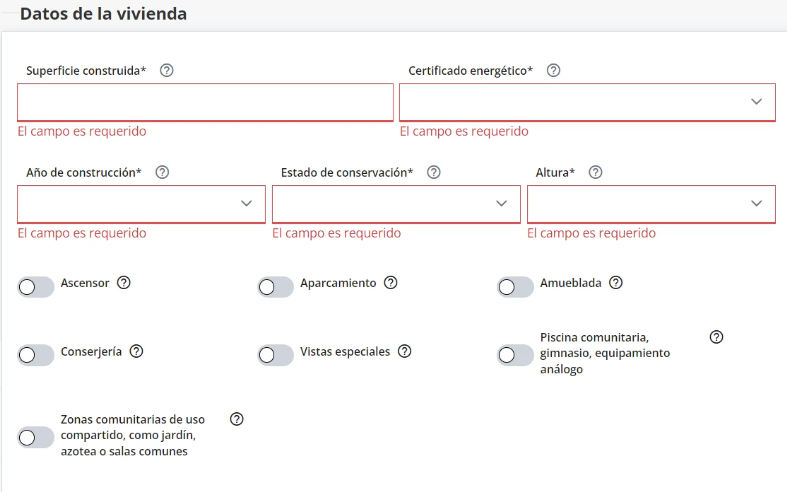Click the Altura help question mark
Image resolution: width=787 pixels, height=492 pixels.
click(x=595, y=172)
